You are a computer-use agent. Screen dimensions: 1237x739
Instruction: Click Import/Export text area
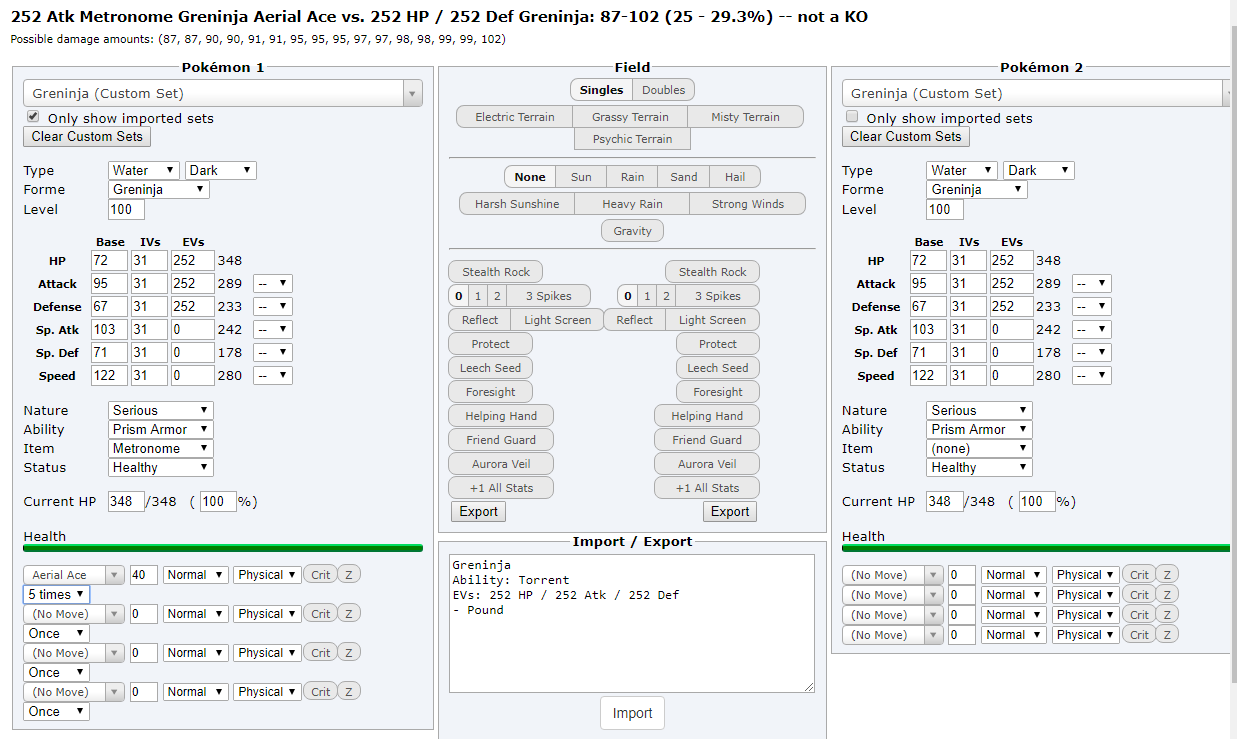pyautogui.click(x=632, y=623)
